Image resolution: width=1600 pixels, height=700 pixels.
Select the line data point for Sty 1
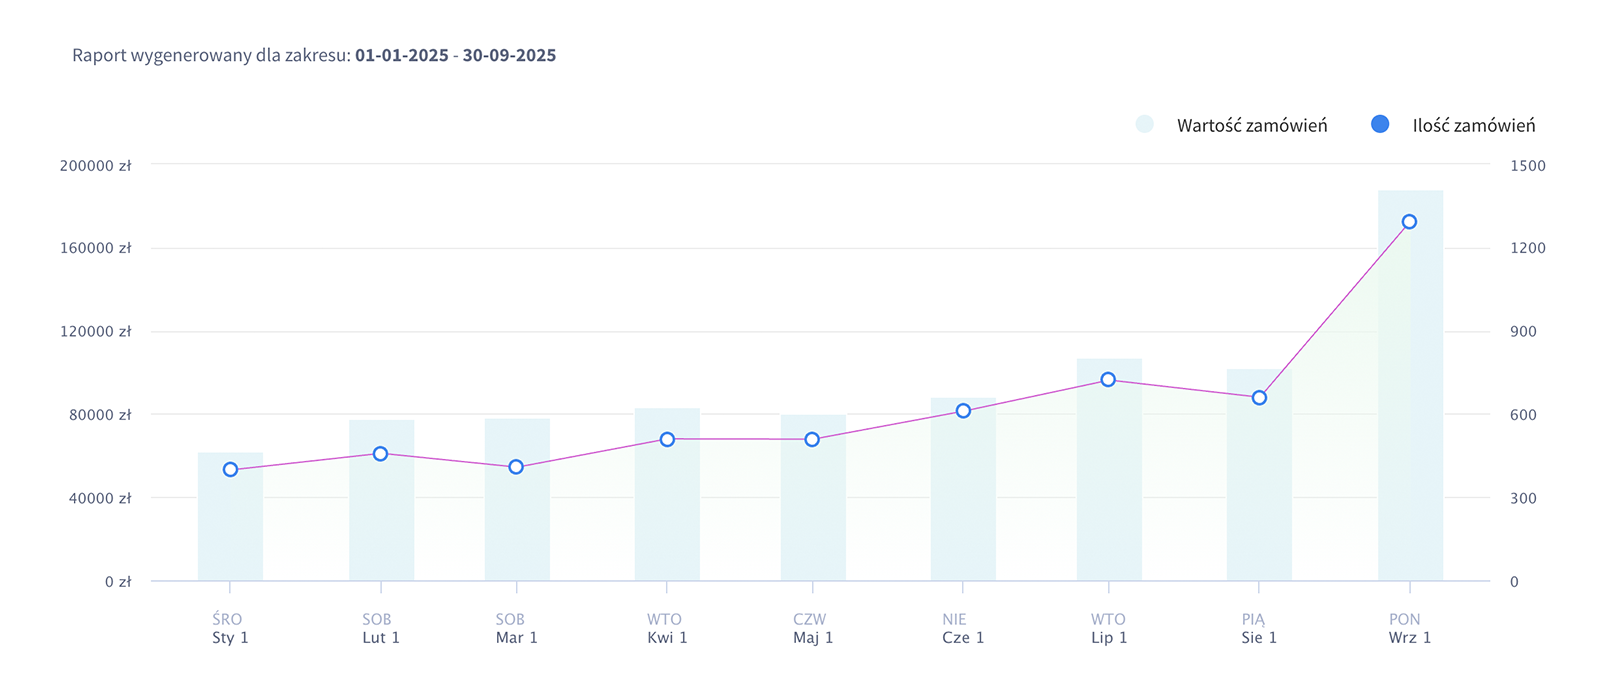click(230, 470)
